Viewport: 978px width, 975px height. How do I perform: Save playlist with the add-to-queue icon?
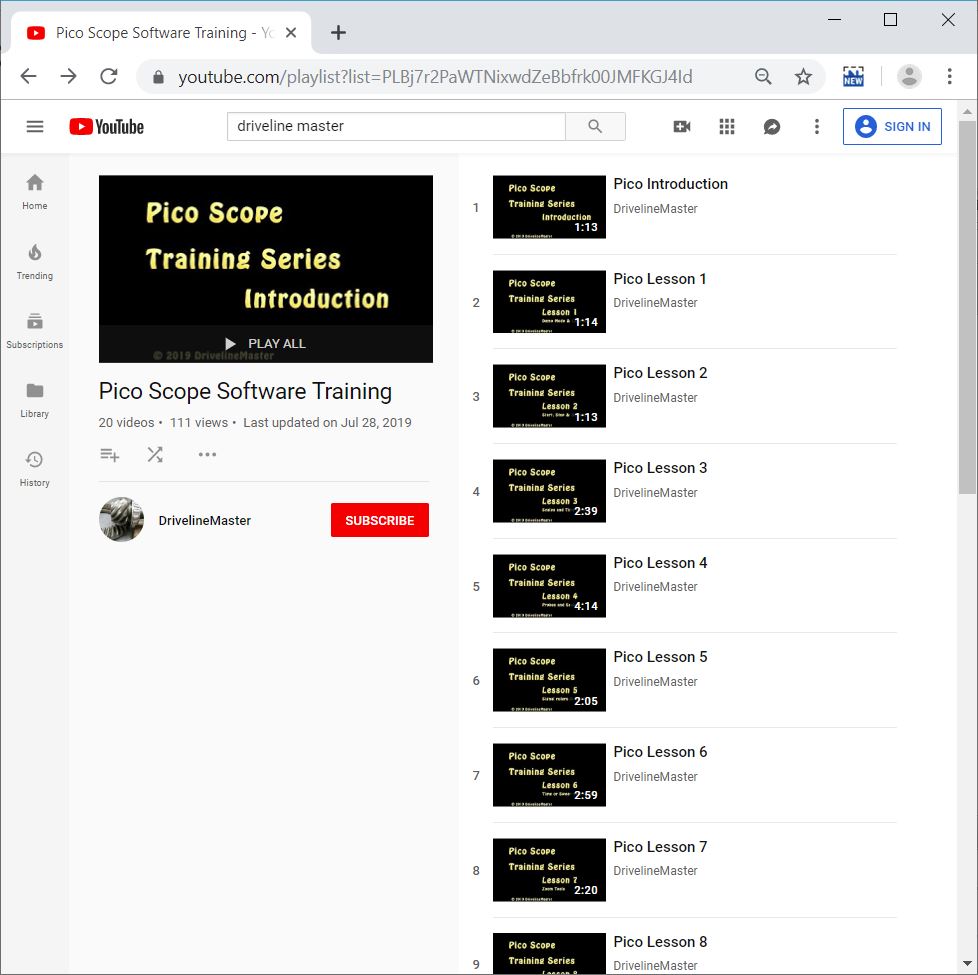[110, 455]
